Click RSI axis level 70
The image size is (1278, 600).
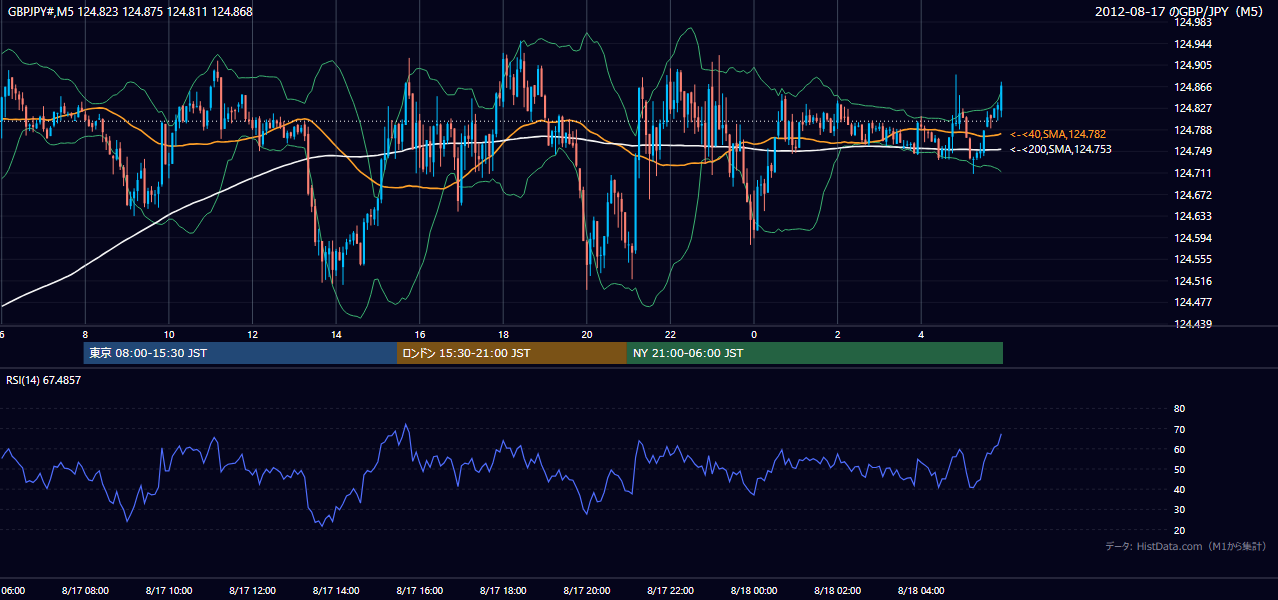pyautogui.click(x=1179, y=429)
